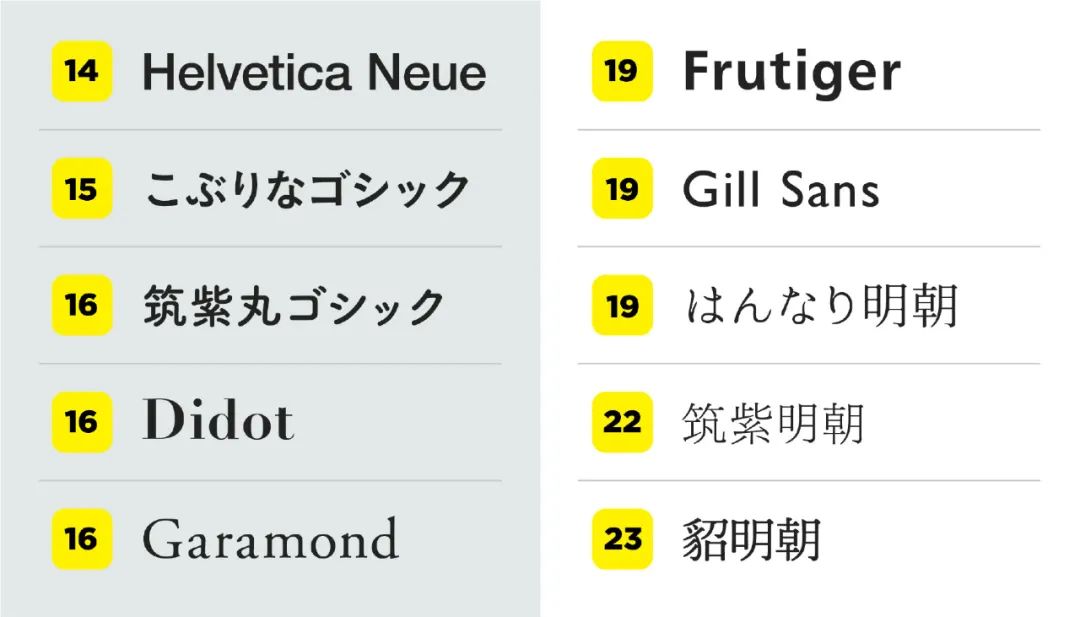Image resolution: width=1080 pixels, height=617 pixels.
Task: Open the Helvetica Neue font entry
Action: 314,73
